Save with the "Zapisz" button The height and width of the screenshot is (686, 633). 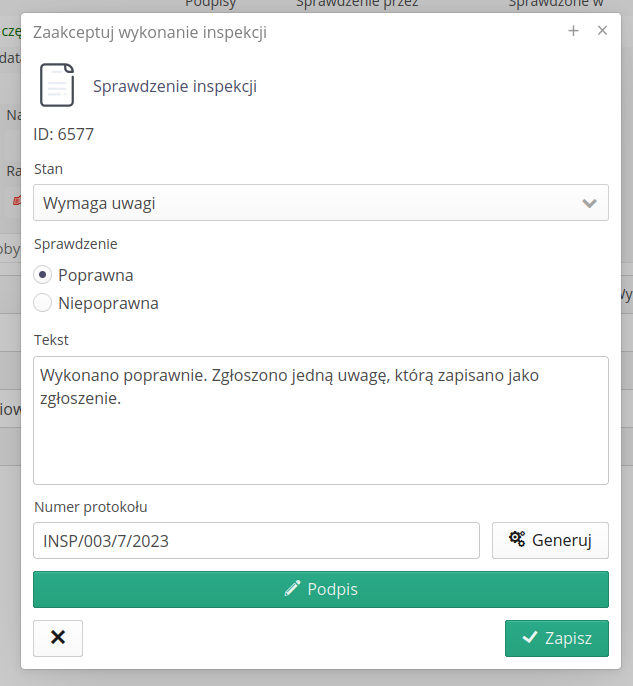[557, 638]
